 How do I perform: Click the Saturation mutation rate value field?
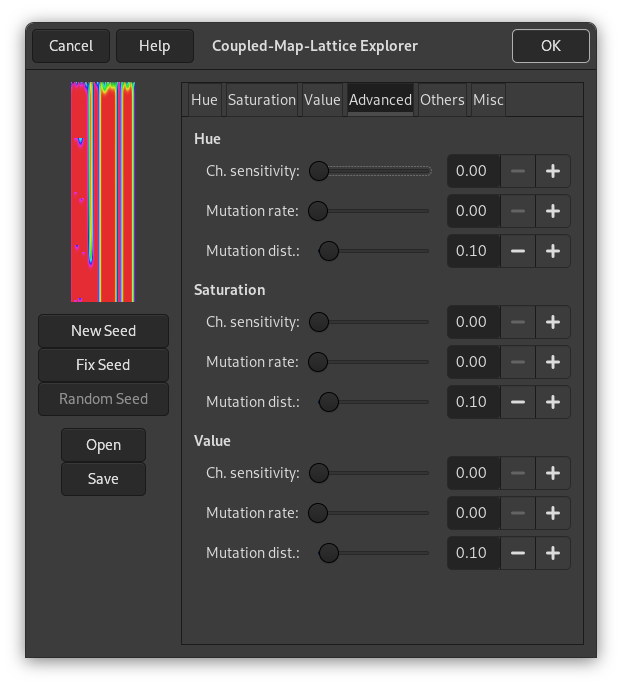coord(472,362)
